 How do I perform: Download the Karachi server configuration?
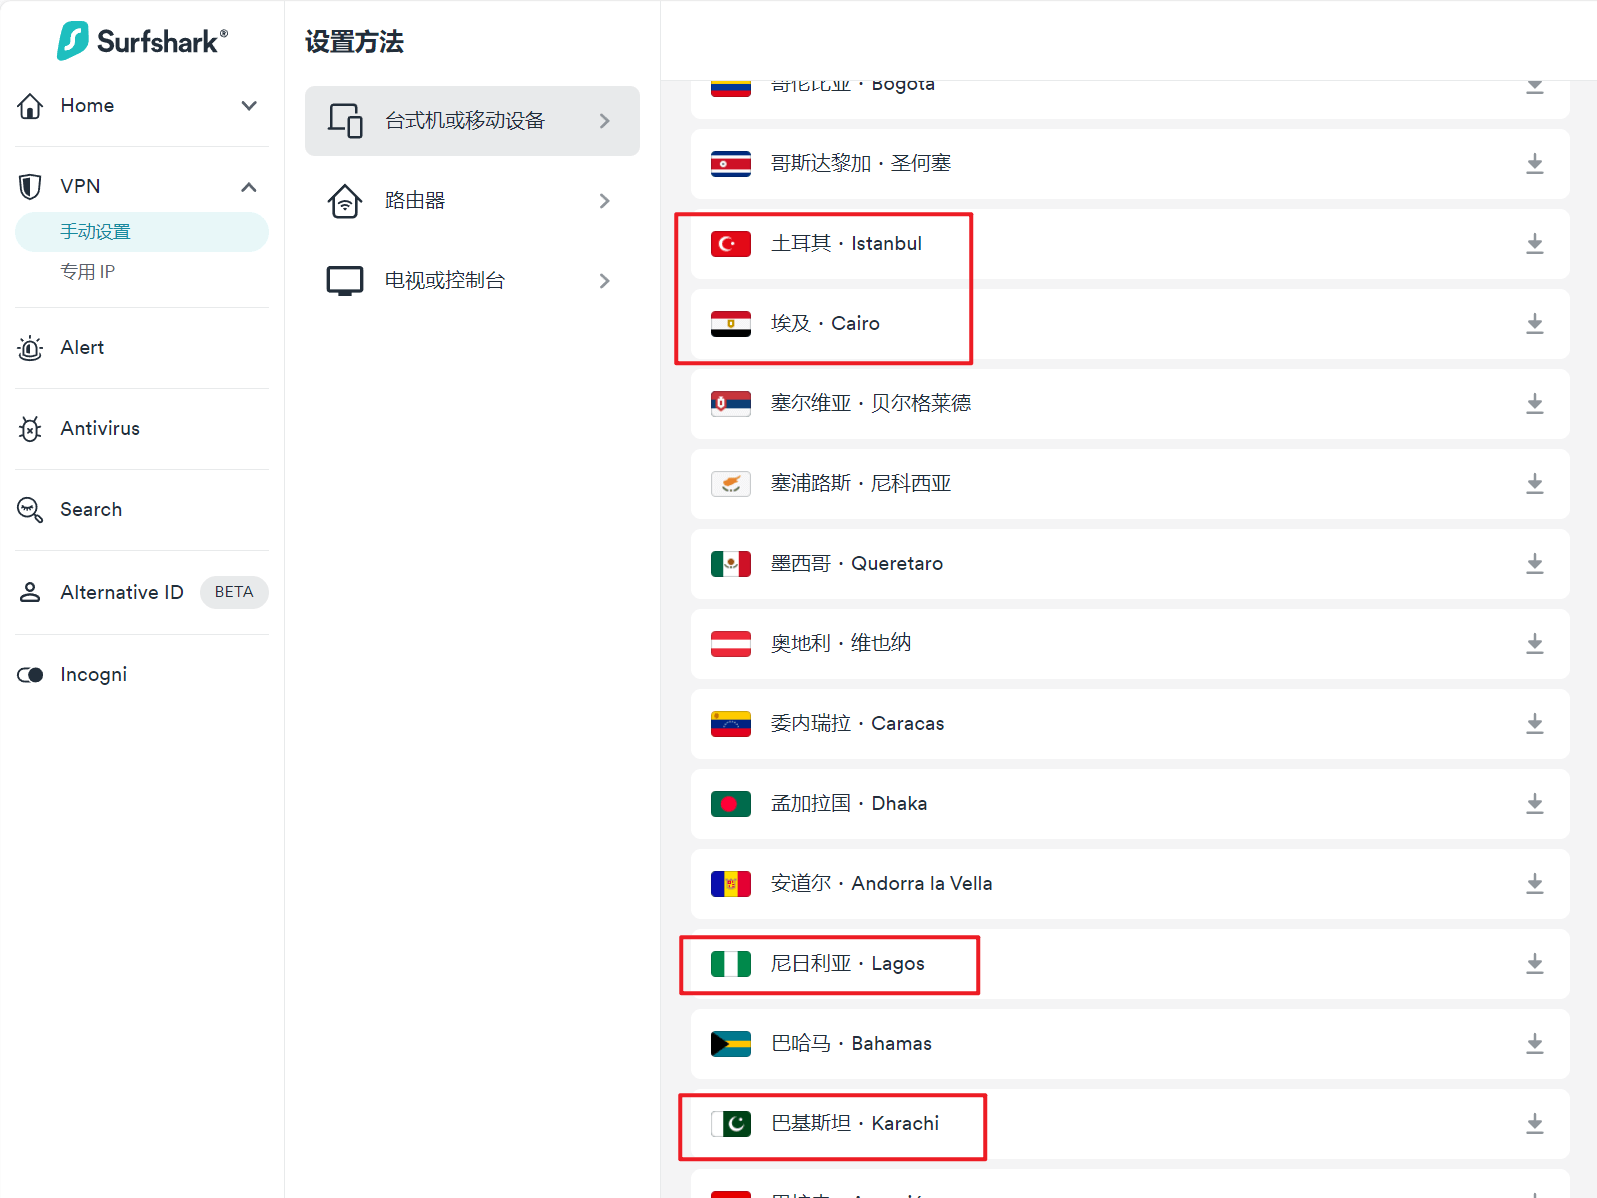1534,1124
